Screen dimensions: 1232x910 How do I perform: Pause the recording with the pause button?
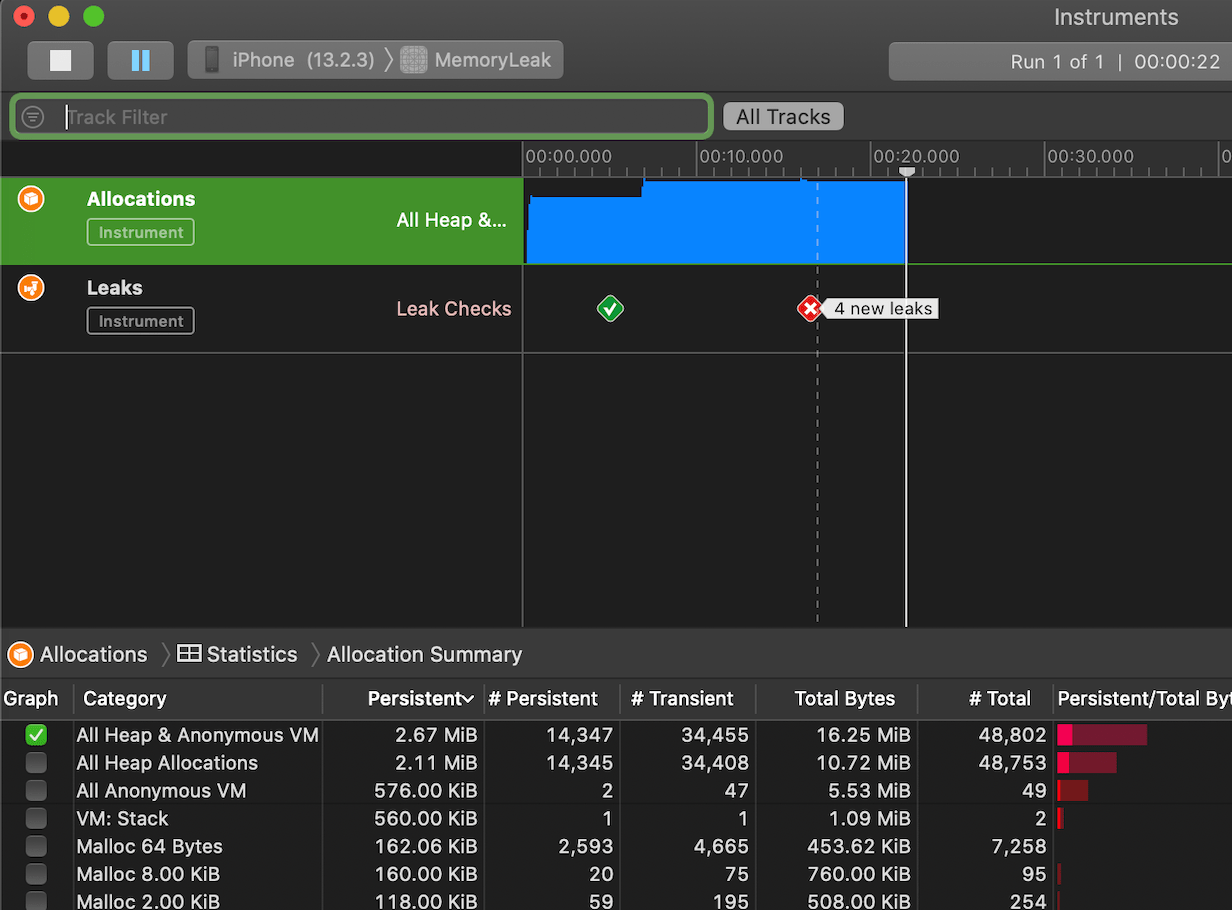click(140, 60)
